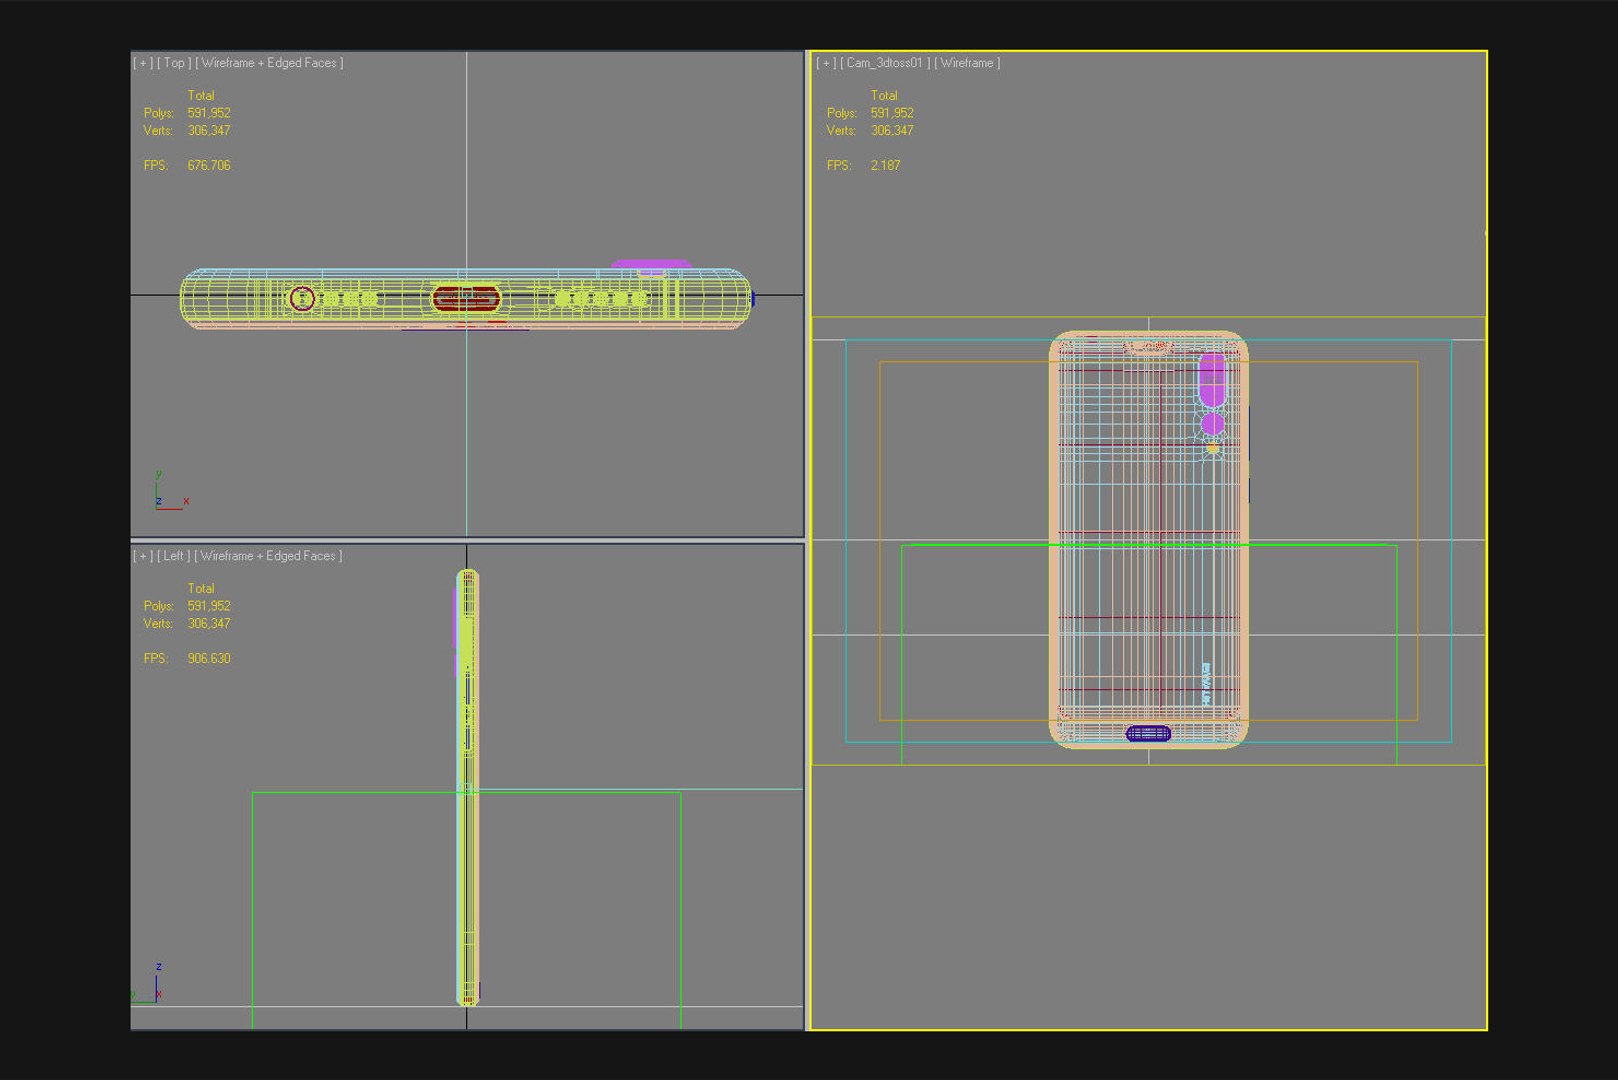Viewport: 1618px width, 1080px height.
Task: Open the [Top] view label menu
Action: pyautogui.click(x=174, y=63)
